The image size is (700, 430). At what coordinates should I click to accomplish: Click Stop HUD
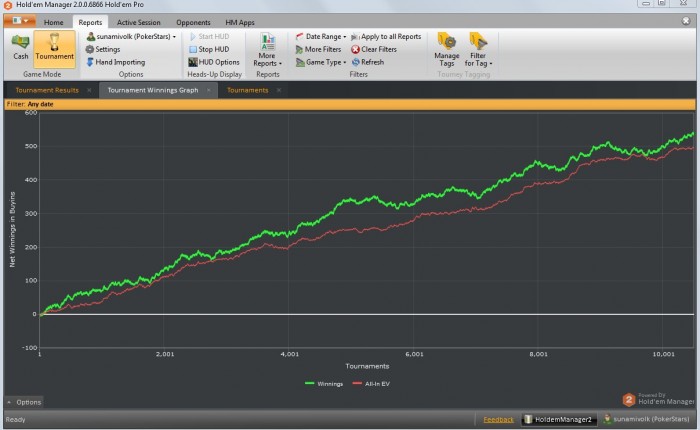(x=209, y=49)
